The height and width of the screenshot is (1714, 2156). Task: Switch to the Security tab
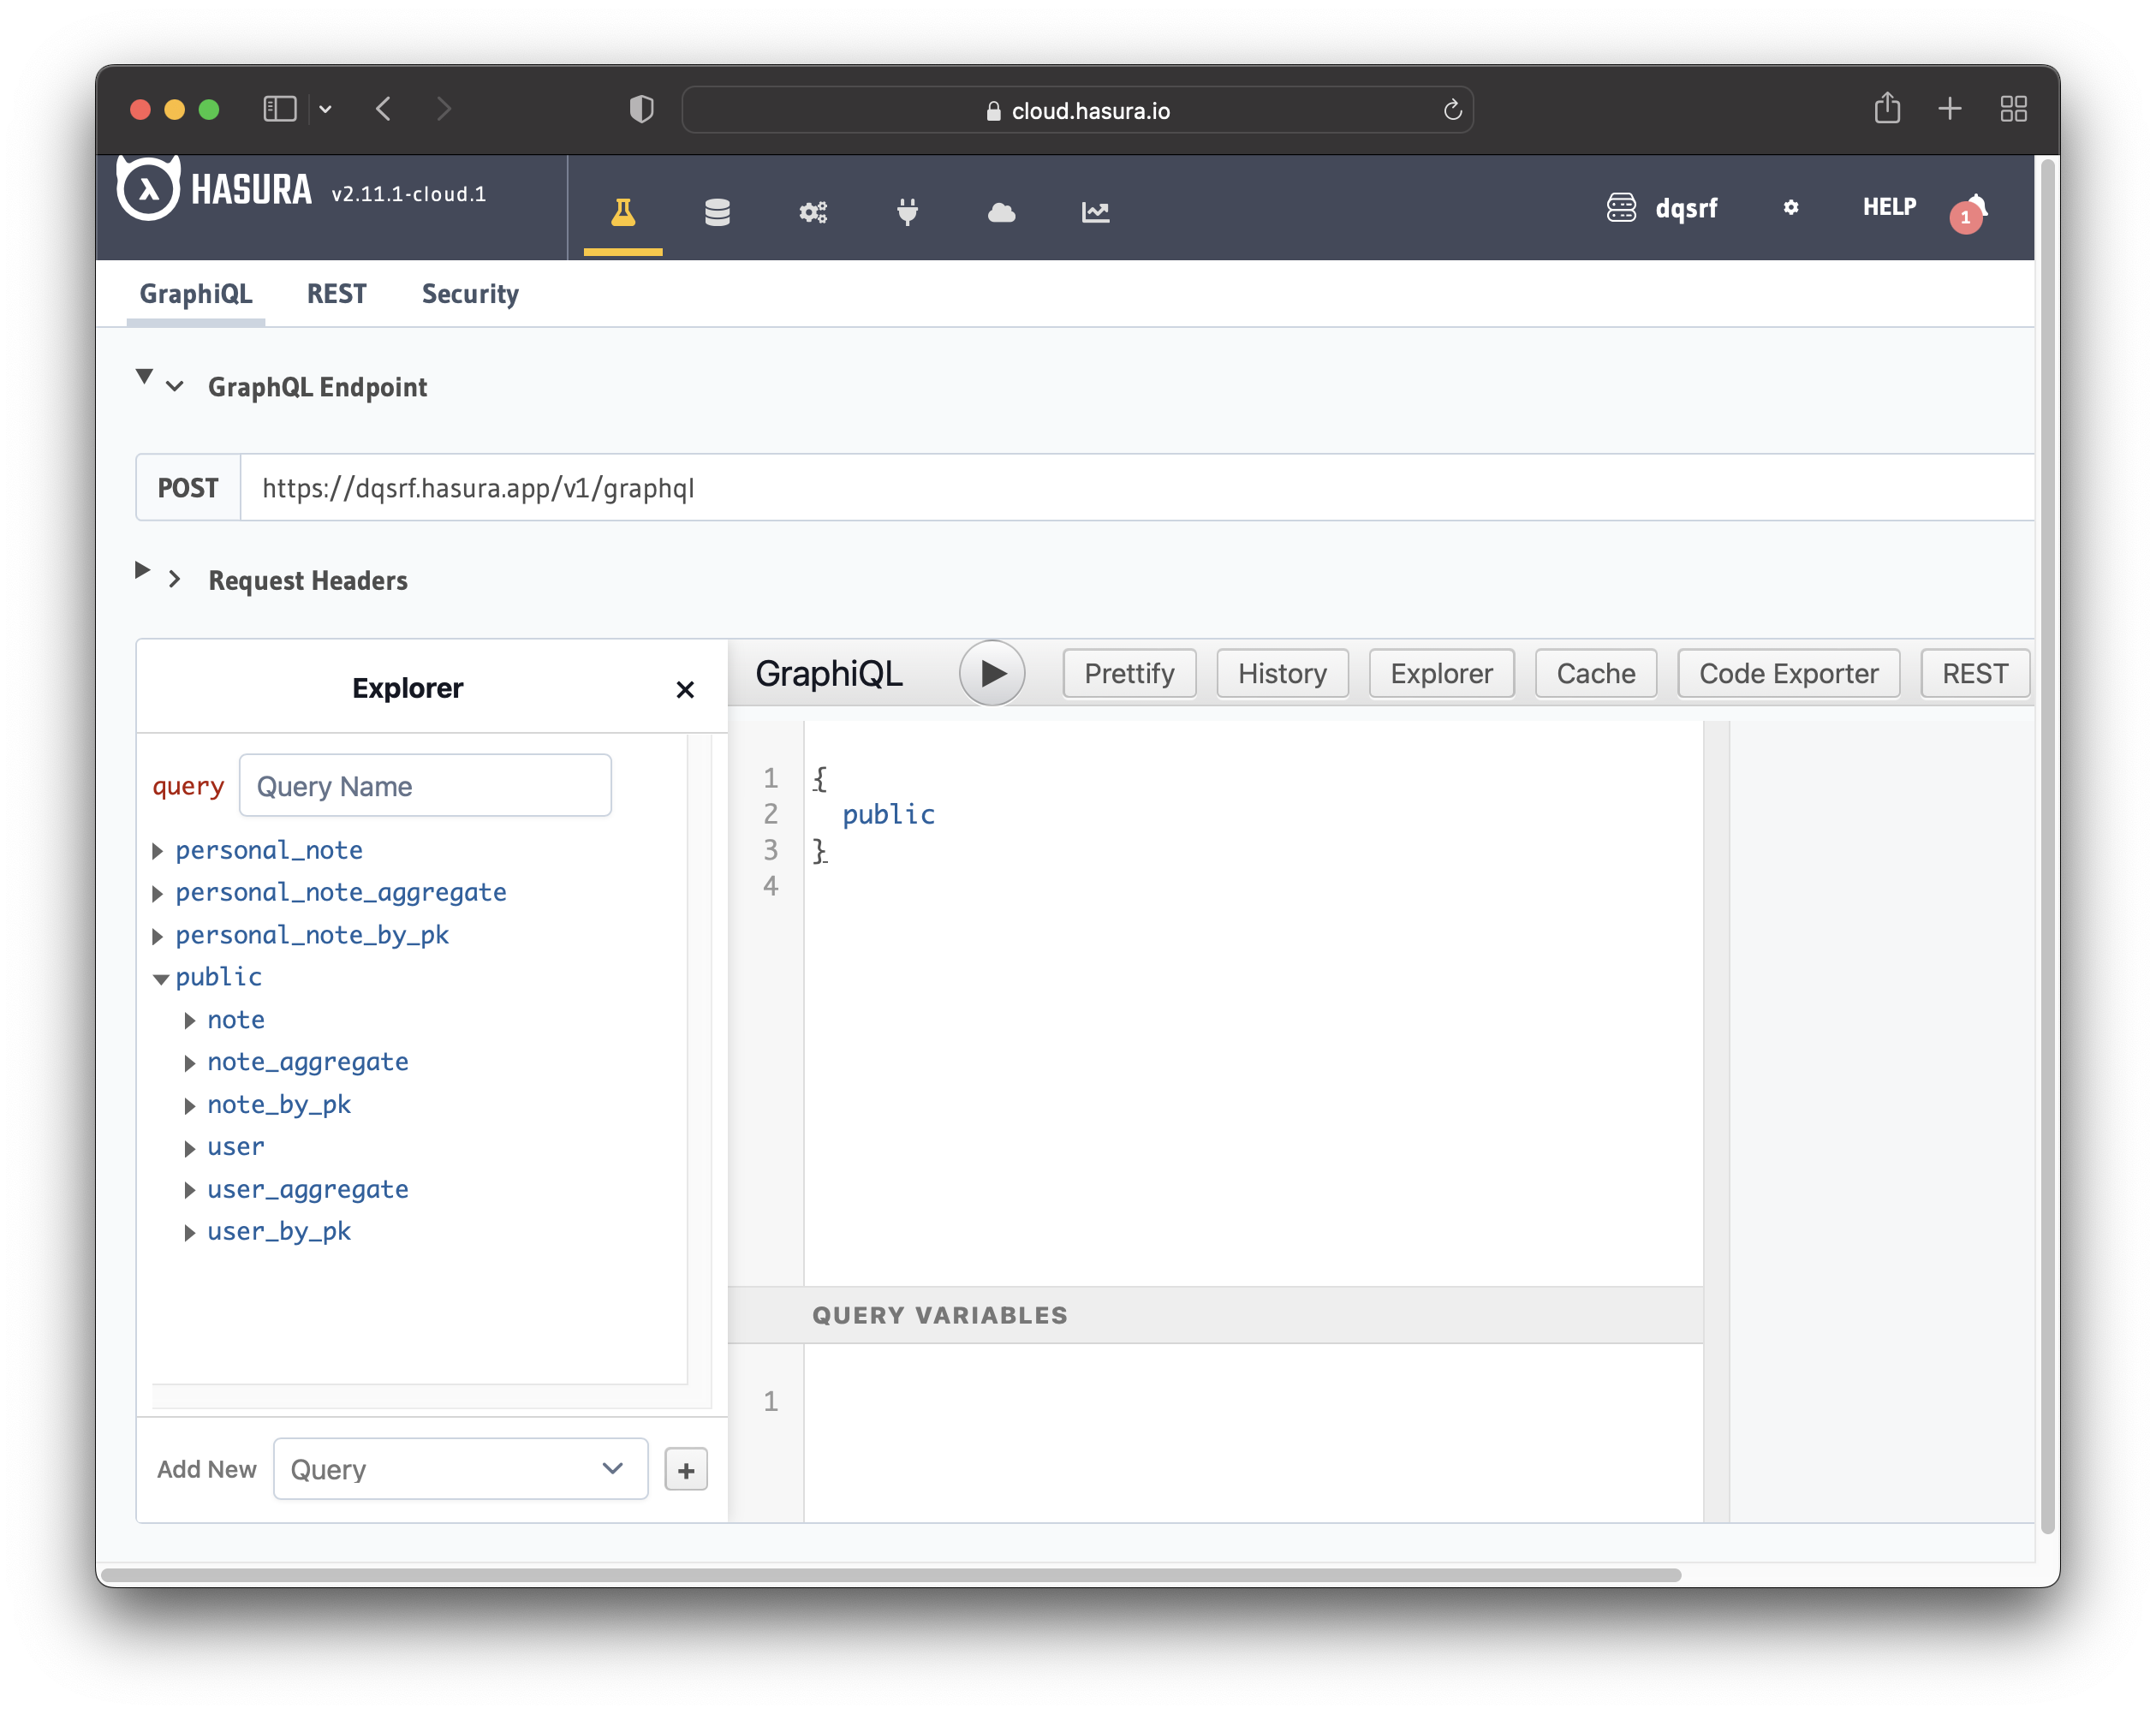469,294
